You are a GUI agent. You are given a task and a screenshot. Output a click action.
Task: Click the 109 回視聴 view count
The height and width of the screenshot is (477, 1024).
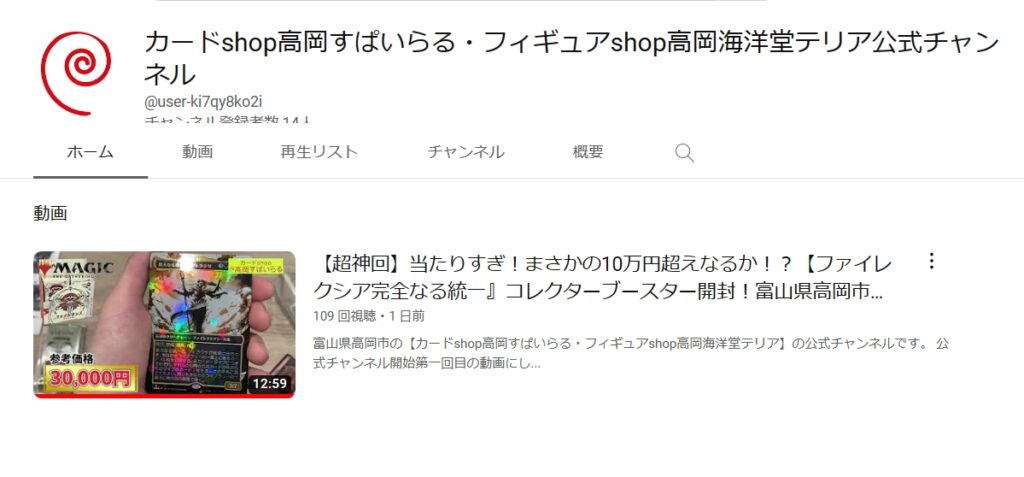point(345,316)
